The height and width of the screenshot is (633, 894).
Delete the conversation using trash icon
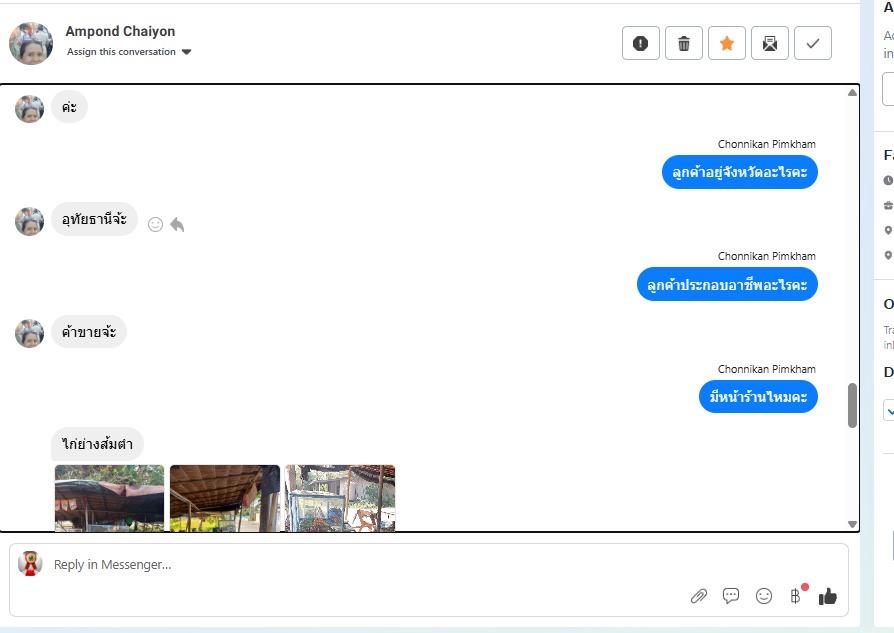point(684,43)
